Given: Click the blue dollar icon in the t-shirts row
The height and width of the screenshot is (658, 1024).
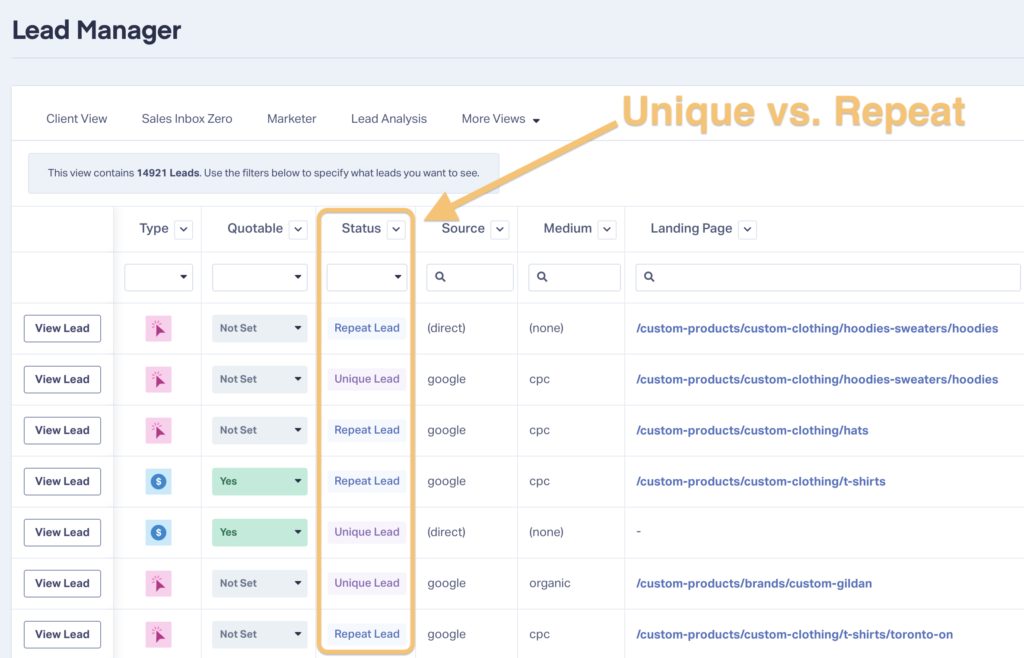Looking at the screenshot, I should [x=158, y=481].
